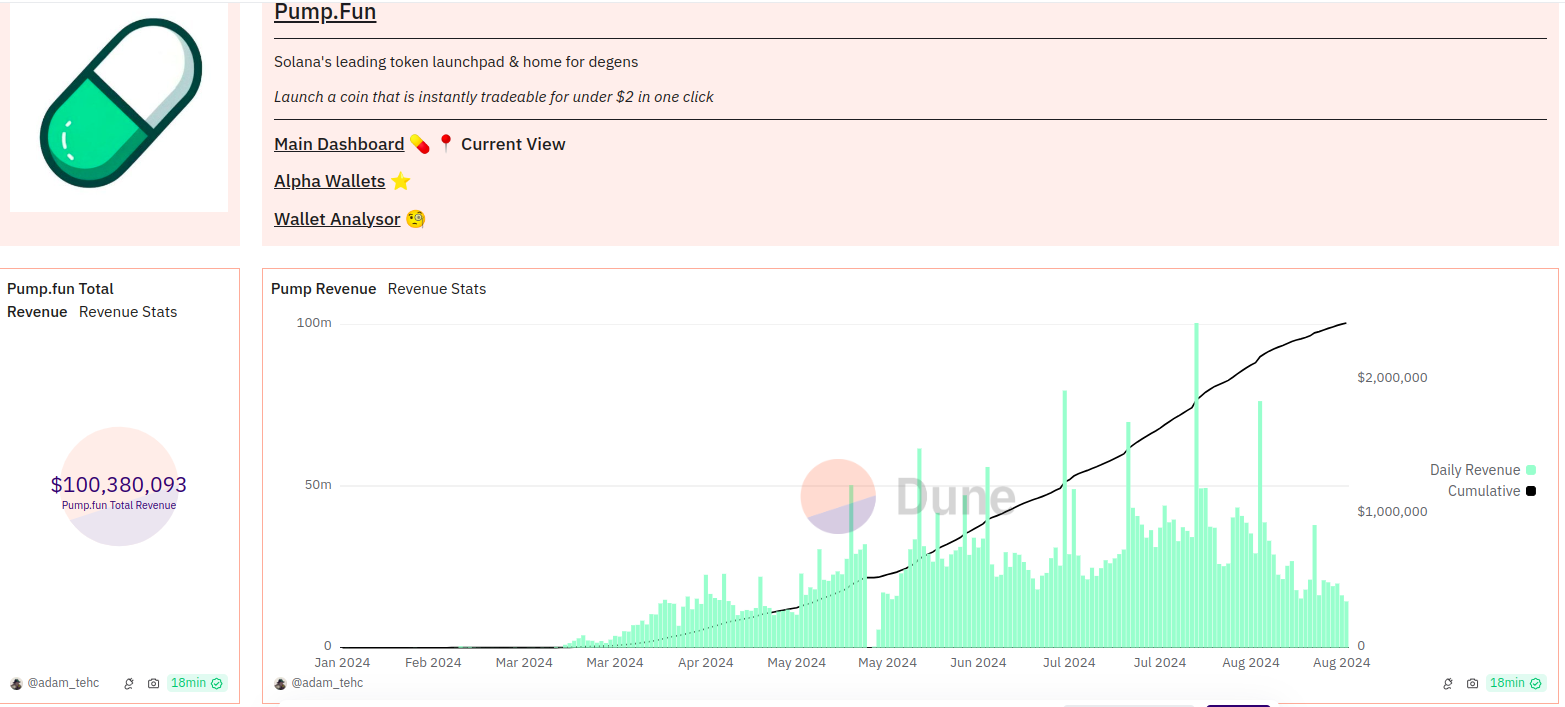Click the camera screenshot icon in Total Revenue panel

point(153,683)
